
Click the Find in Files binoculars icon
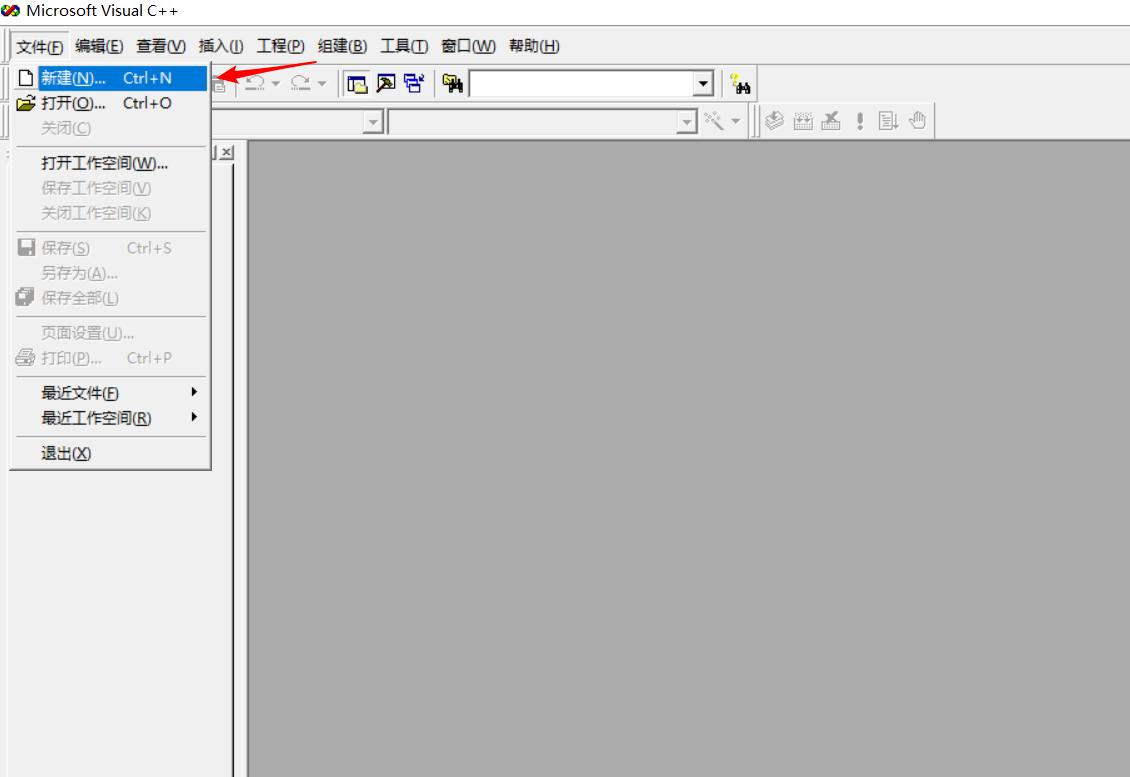(453, 84)
